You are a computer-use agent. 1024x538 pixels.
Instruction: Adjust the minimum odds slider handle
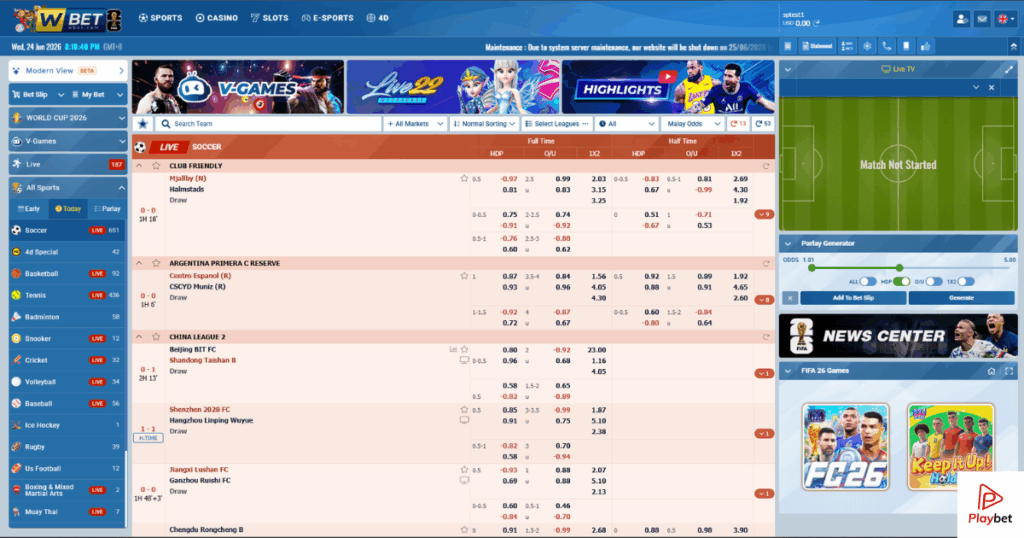(812, 268)
